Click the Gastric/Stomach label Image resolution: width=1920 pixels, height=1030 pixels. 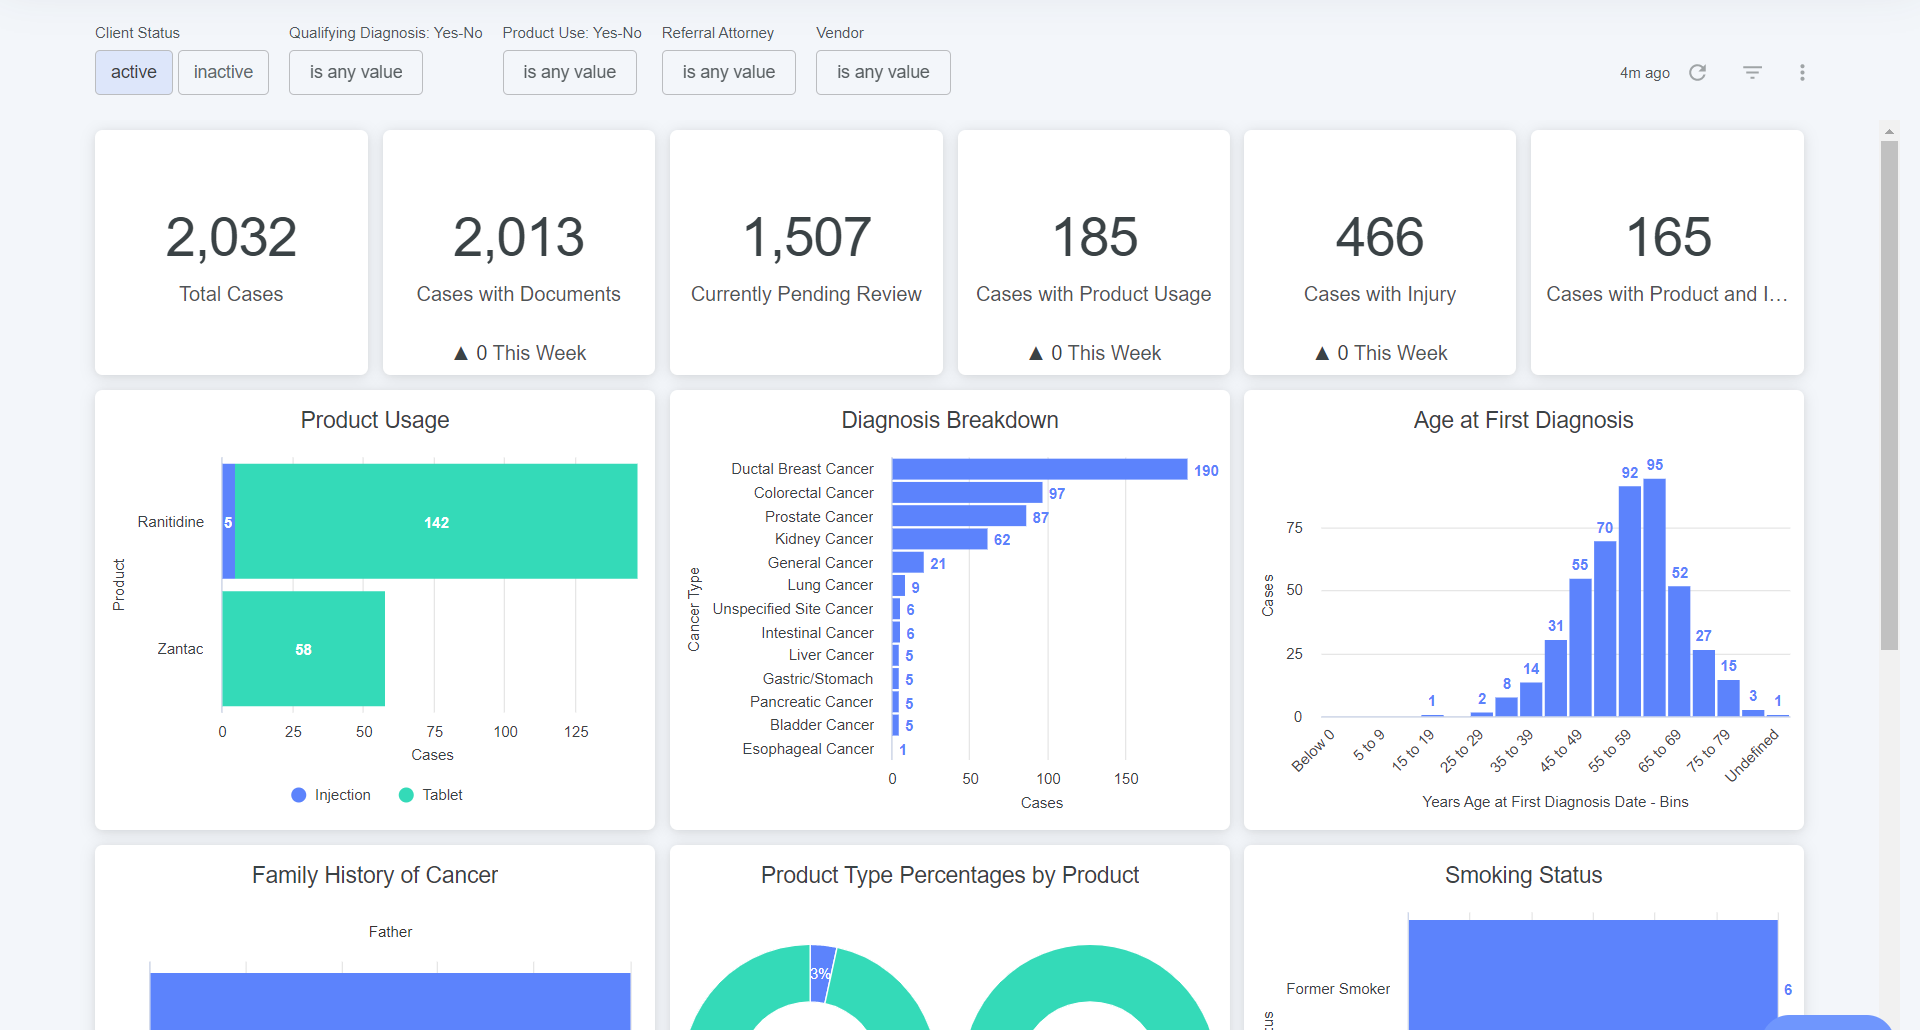point(818,679)
